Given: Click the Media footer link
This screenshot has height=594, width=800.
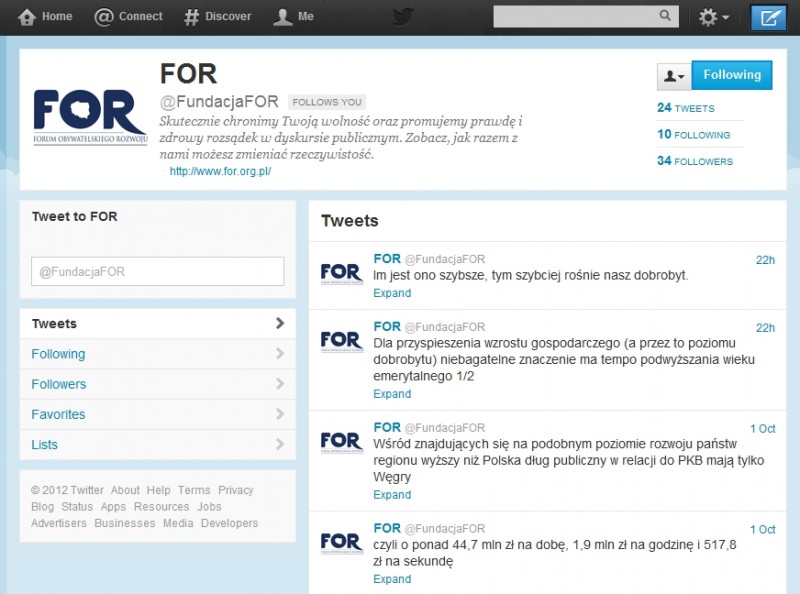Looking at the screenshot, I should point(178,523).
